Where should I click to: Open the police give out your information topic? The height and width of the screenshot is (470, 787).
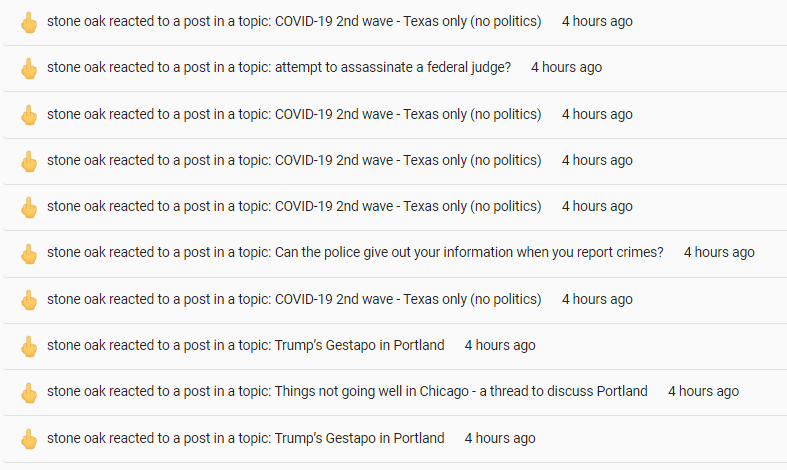pyautogui.click(x=469, y=253)
